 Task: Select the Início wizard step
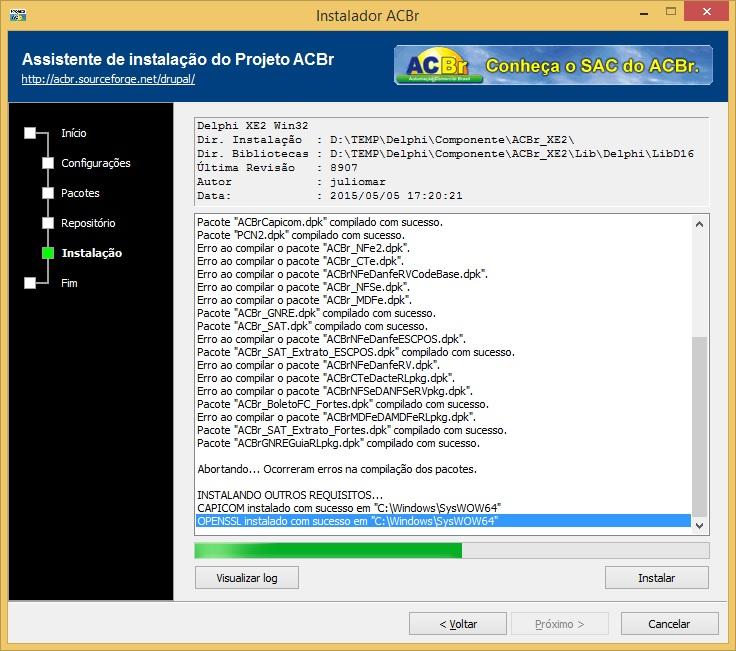74,133
